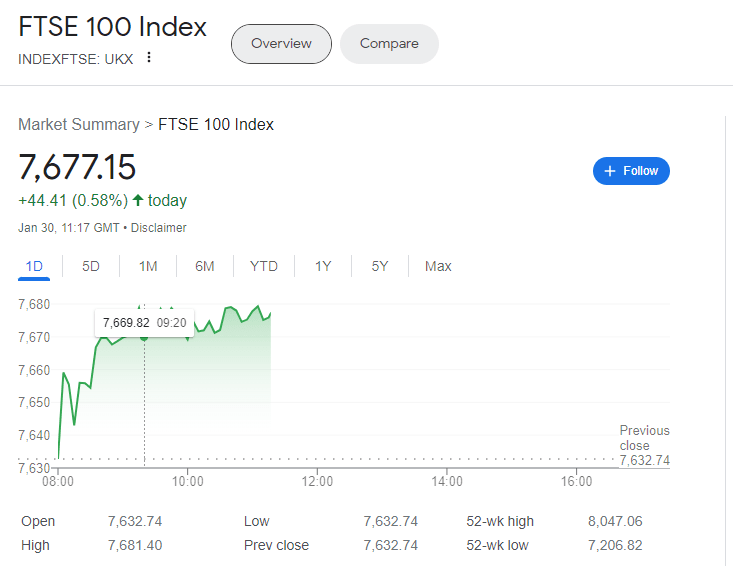Open the Disclaimer link
The image size is (733, 566).
[x=159, y=228]
